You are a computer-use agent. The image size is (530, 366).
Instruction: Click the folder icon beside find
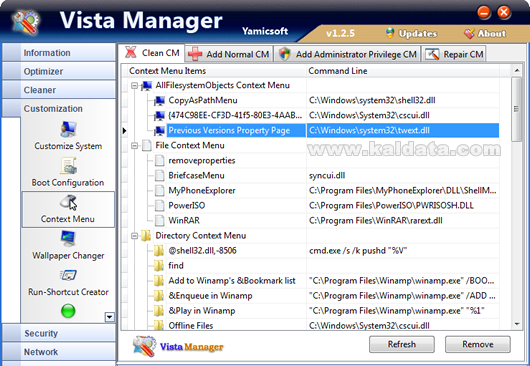pyautogui.click(x=159, y=266)
